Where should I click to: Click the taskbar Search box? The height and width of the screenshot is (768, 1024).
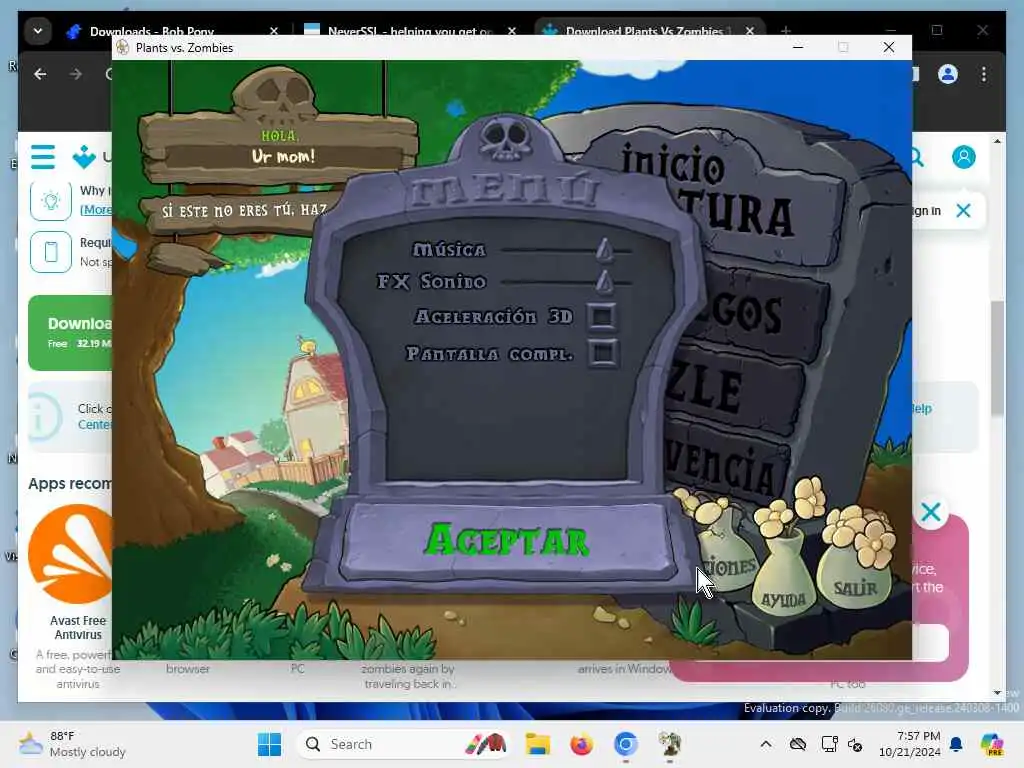pyautogui.click(x=405, y=744)
